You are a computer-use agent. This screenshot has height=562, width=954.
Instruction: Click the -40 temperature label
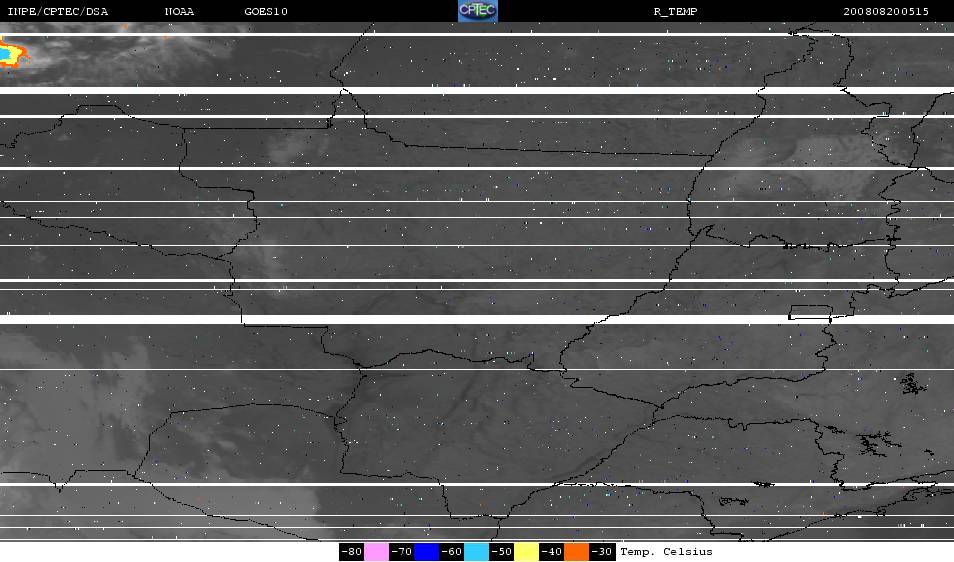point(552,551)
